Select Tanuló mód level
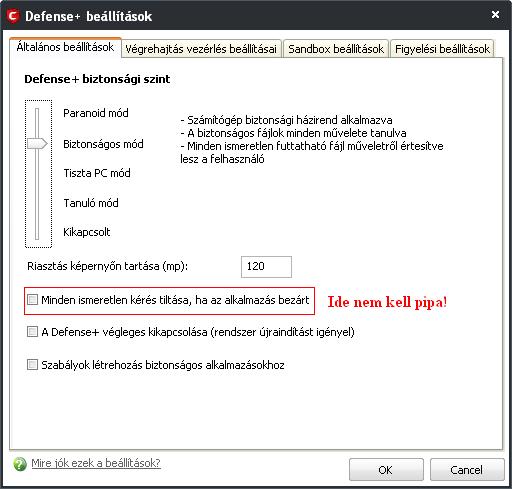Screen dimensions: 512x489 (x=91, y=203)
